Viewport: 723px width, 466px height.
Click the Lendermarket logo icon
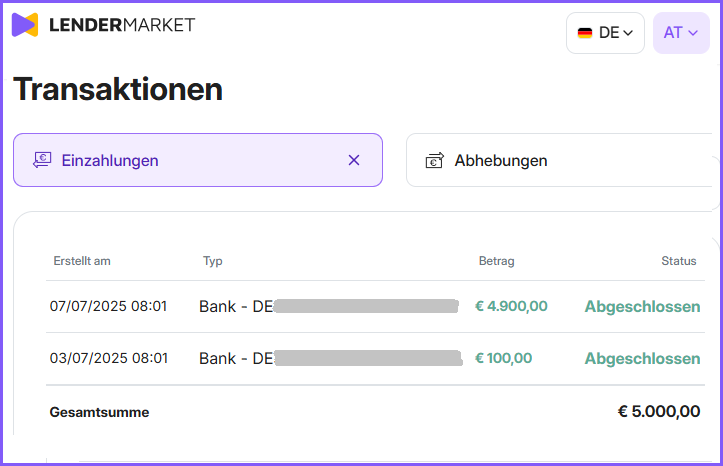pyautogui.click(x=25, y=25)
